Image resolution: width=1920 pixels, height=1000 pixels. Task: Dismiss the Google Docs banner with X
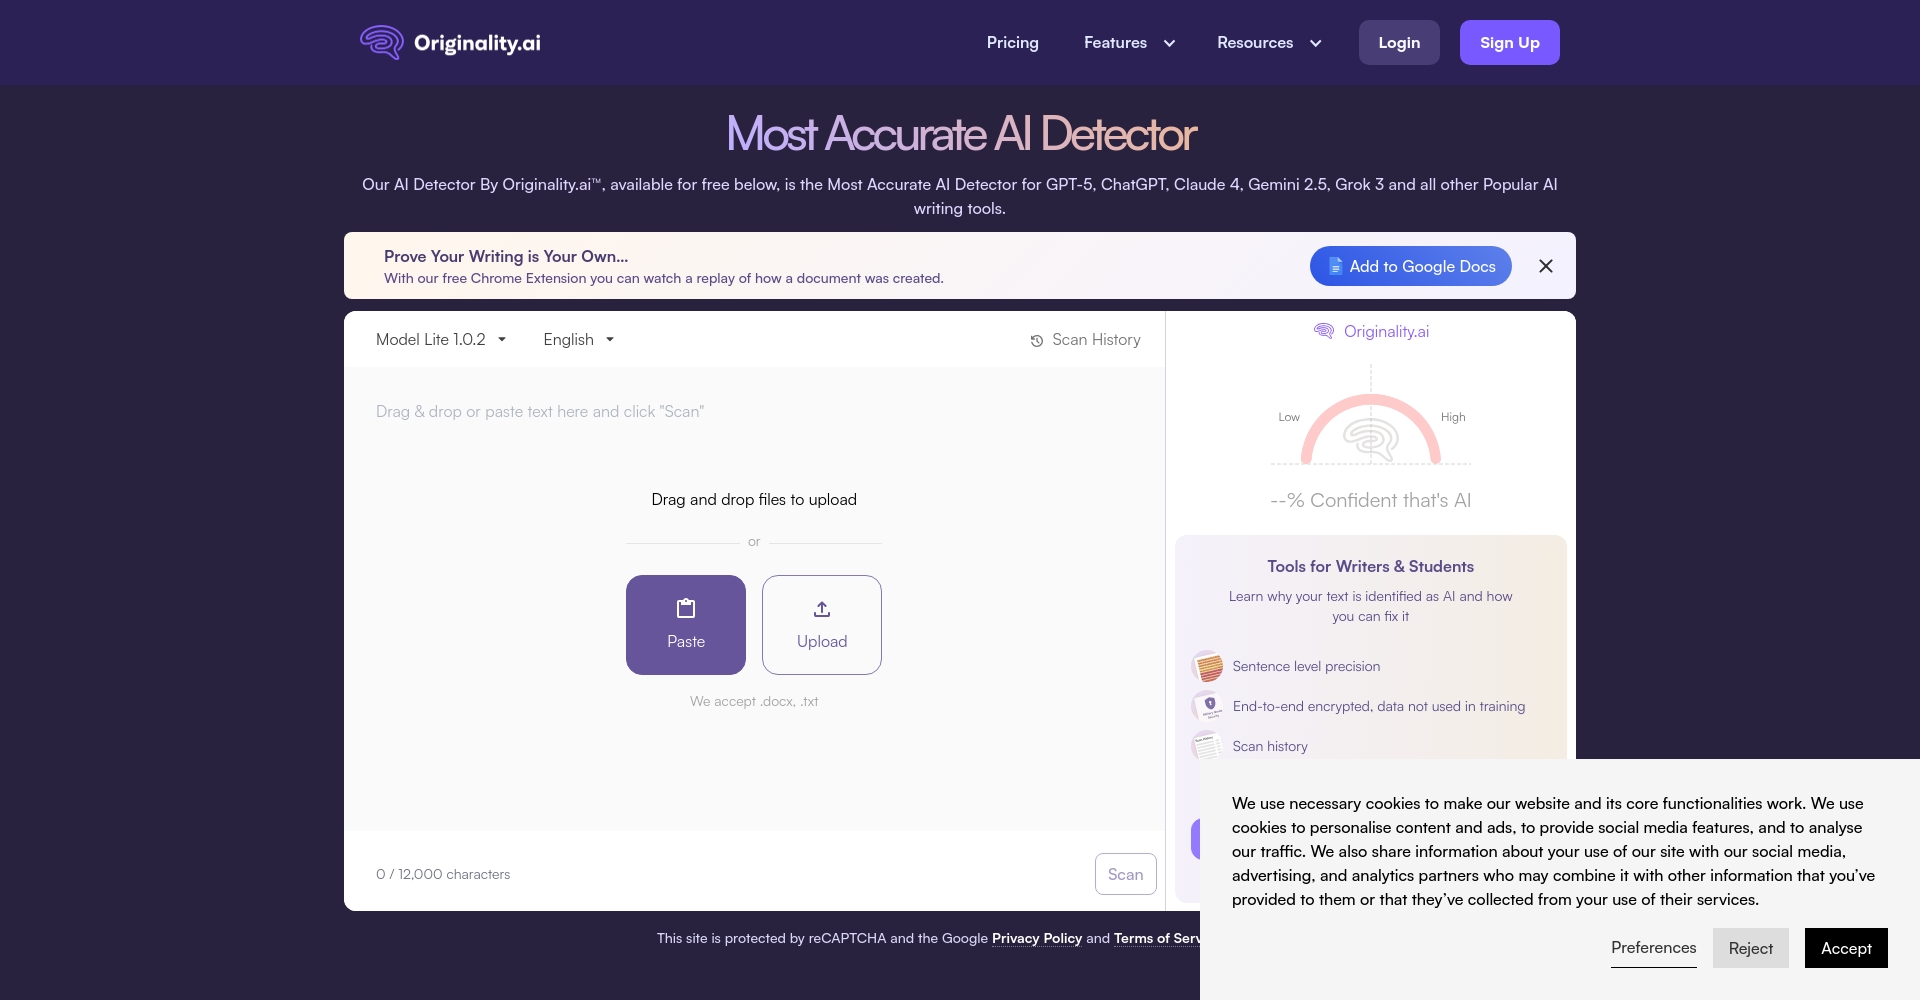point(1546,266)
